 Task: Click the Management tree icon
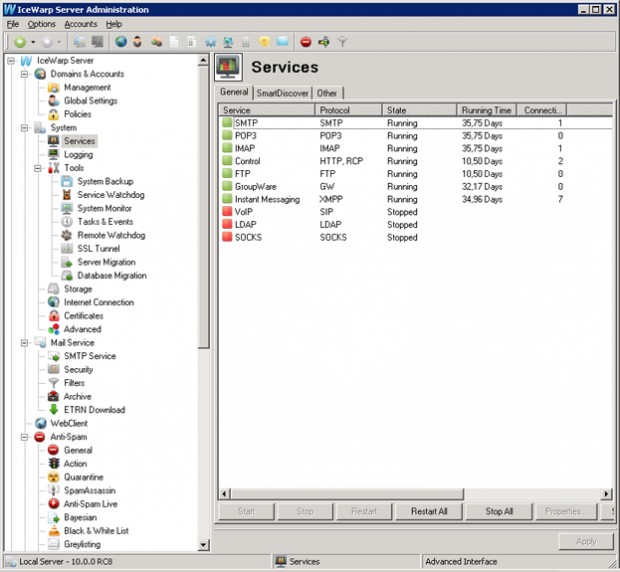pyautogui.click(x=53, y=87)
